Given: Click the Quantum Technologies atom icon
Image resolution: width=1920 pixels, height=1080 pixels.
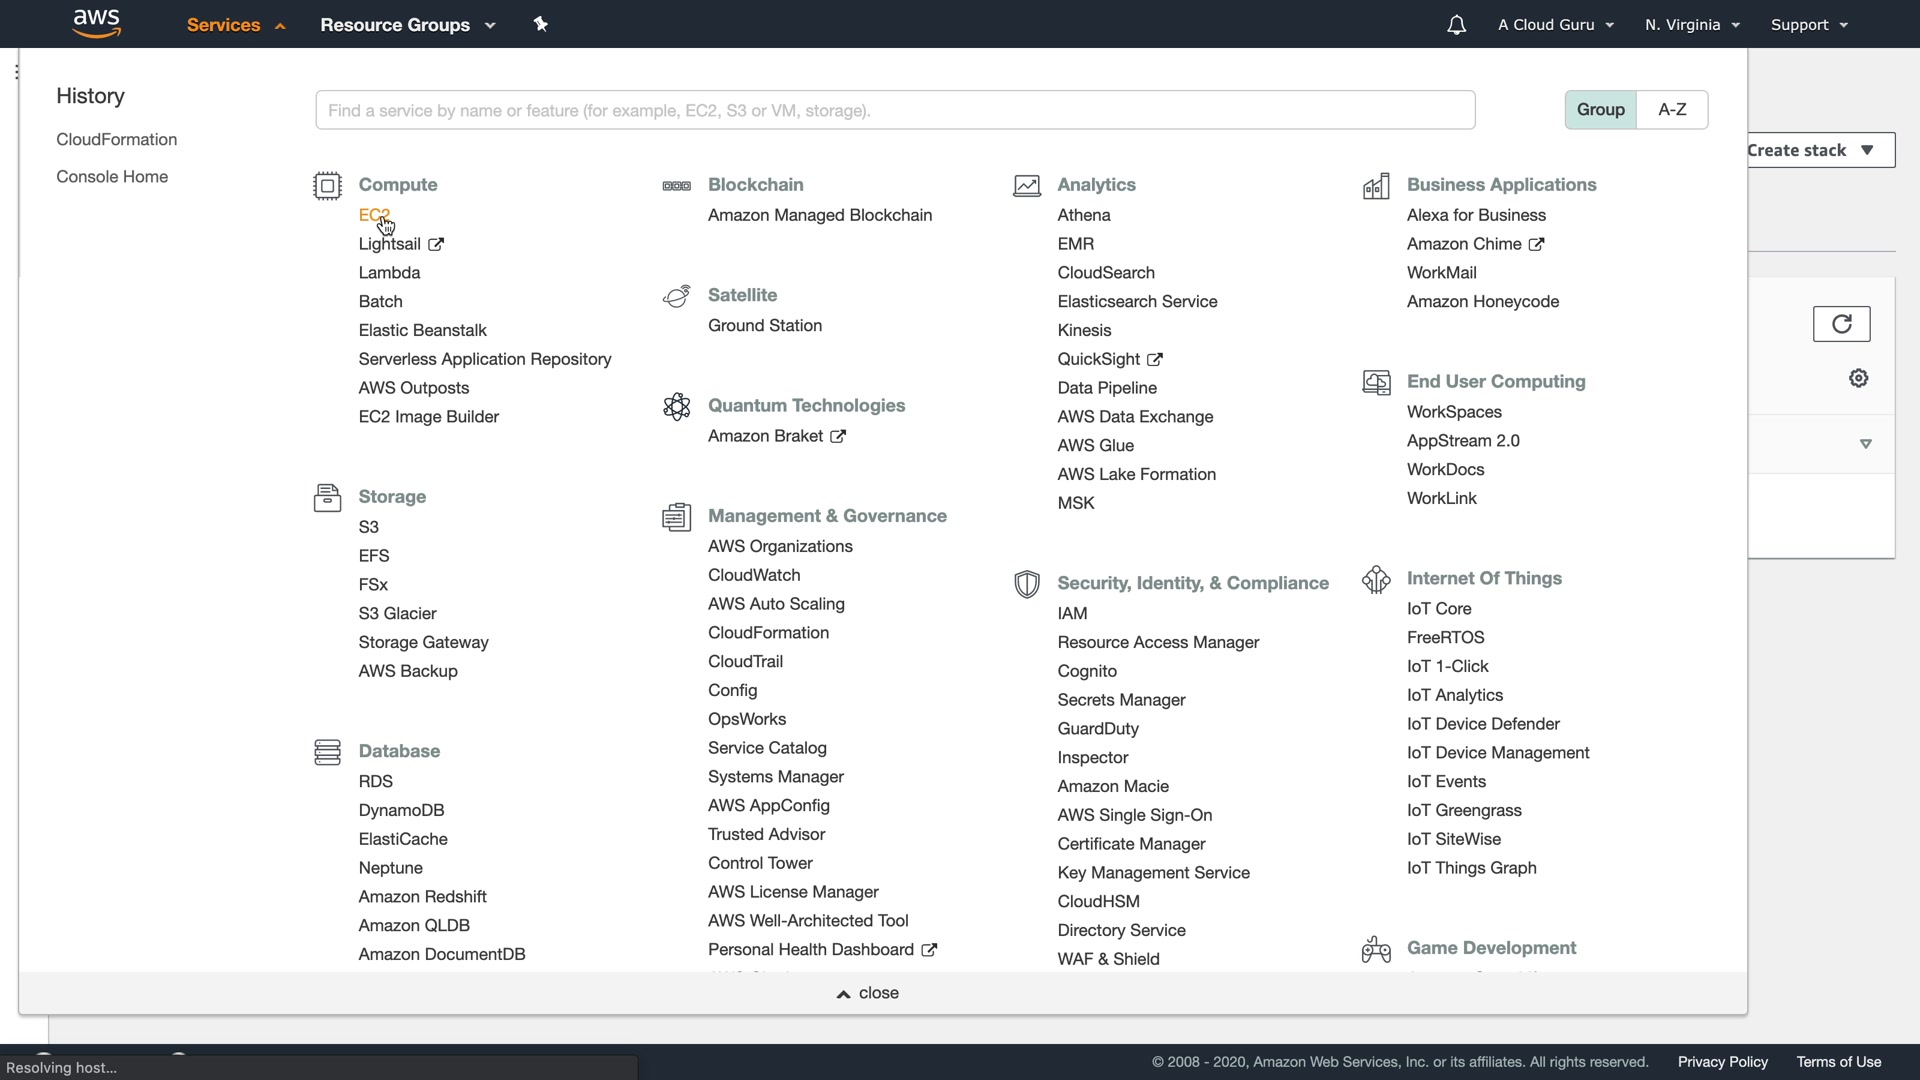Looking at the screenshot, I should (x=676, y=406).
